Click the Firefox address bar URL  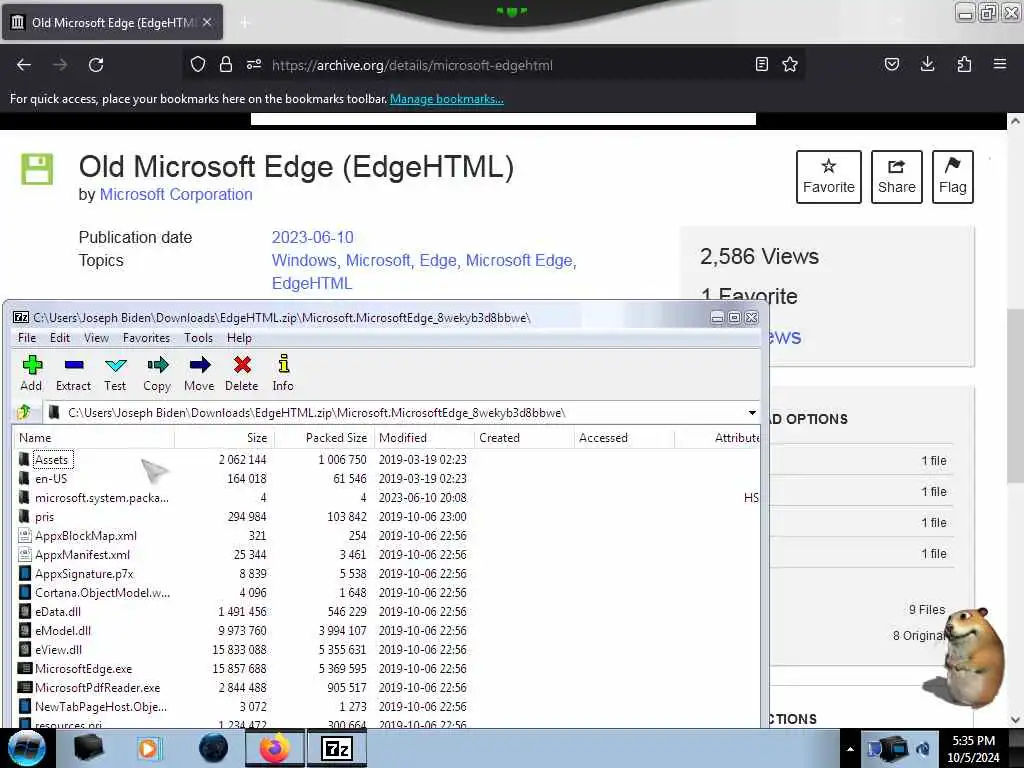[x=411, y=65]
